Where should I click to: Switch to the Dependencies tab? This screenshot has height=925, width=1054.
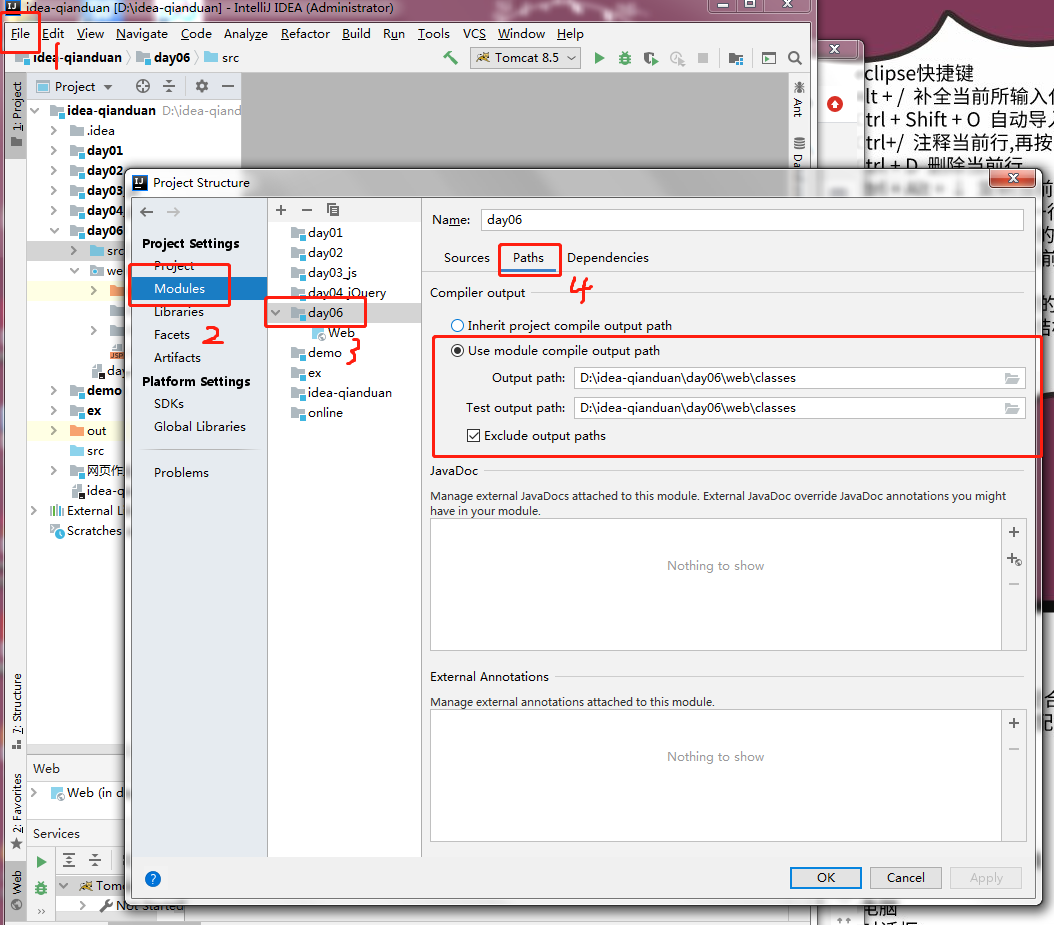tap(608, 257)
